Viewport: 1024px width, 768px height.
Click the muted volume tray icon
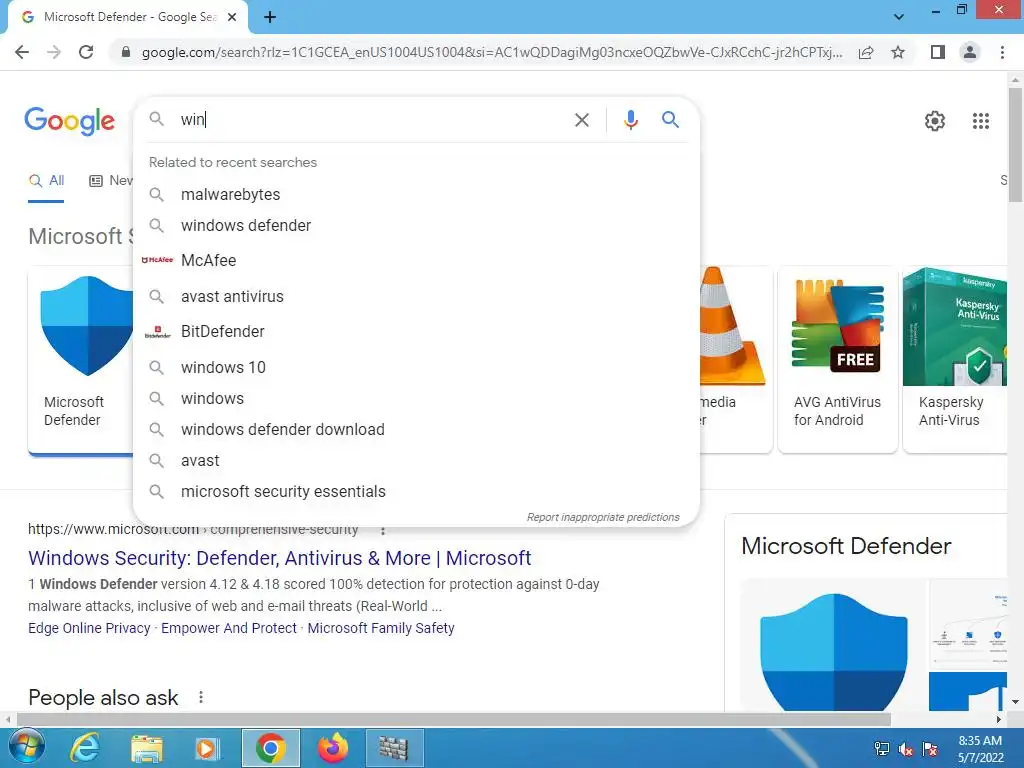point(906,749)
